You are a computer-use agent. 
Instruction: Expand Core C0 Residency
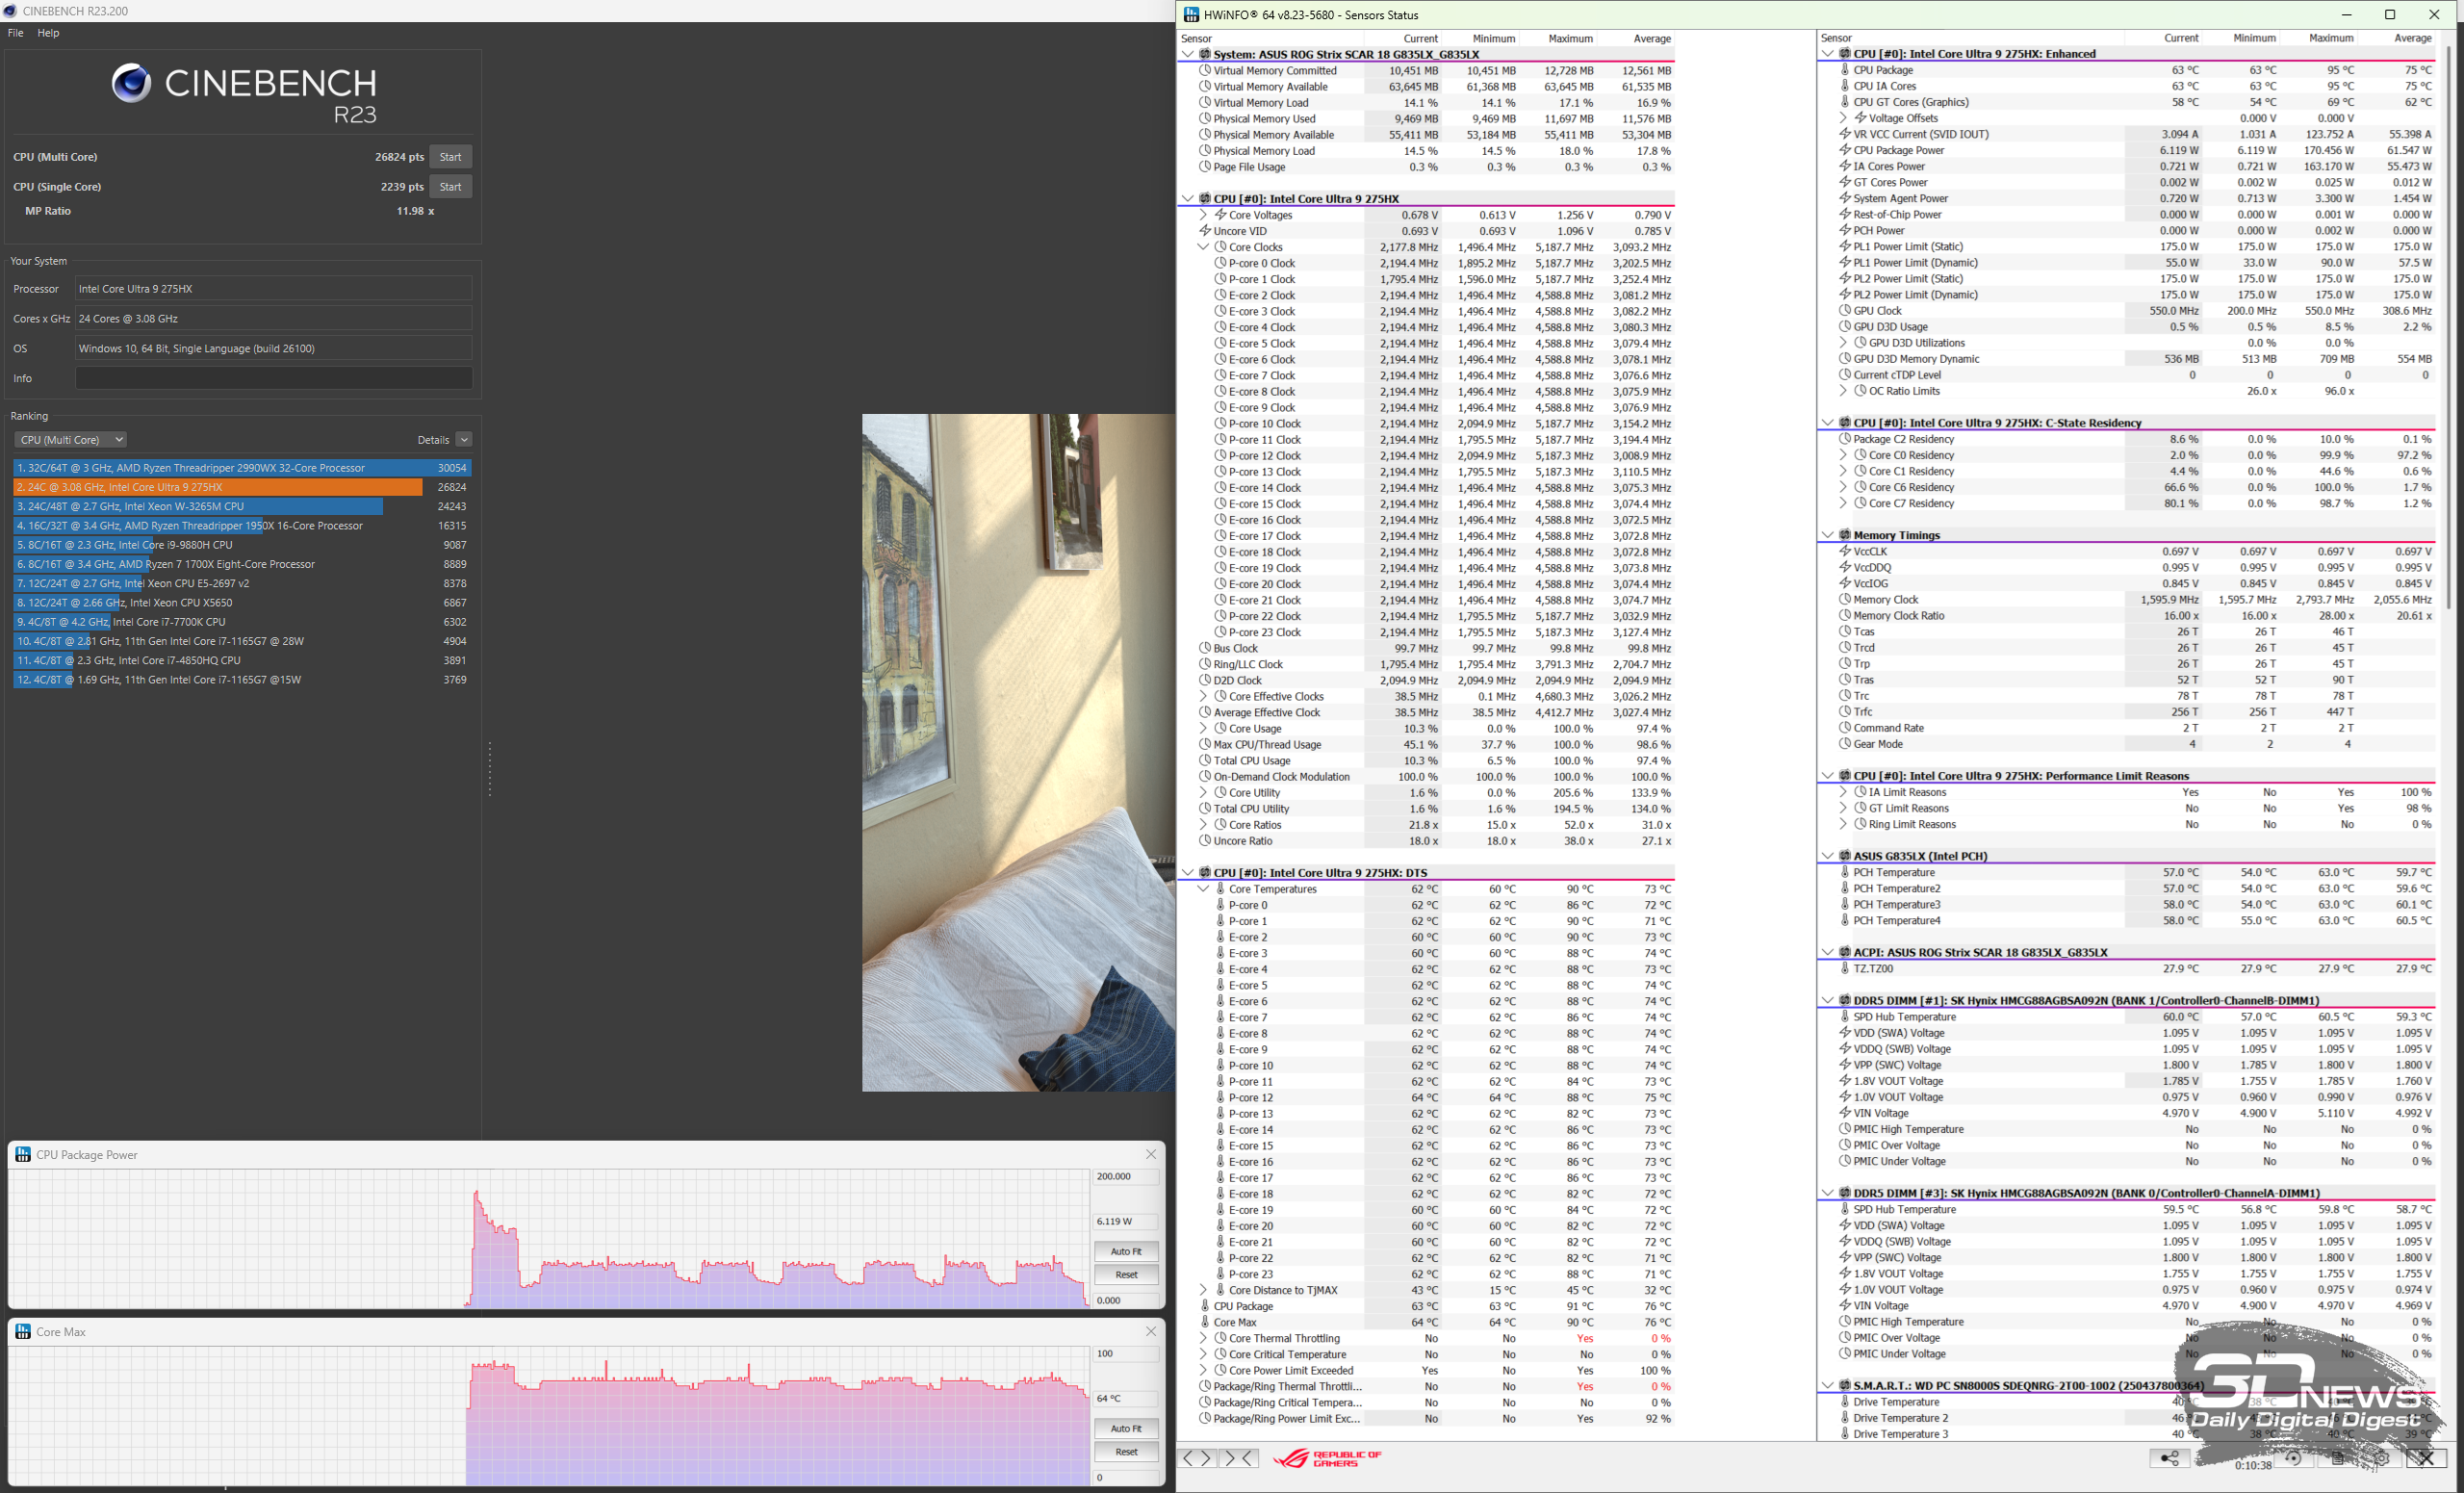pos(1843,455)
